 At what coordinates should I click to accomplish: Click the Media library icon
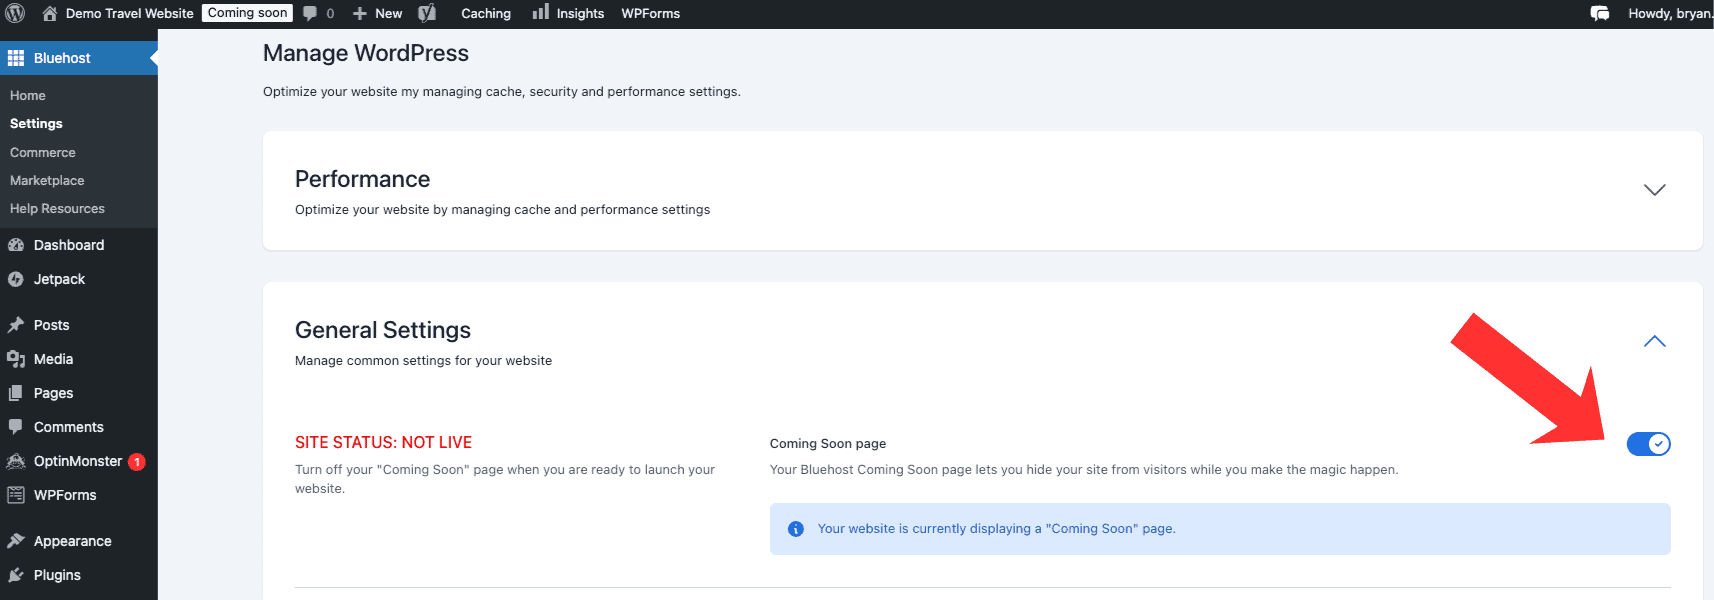click(16, 359)
